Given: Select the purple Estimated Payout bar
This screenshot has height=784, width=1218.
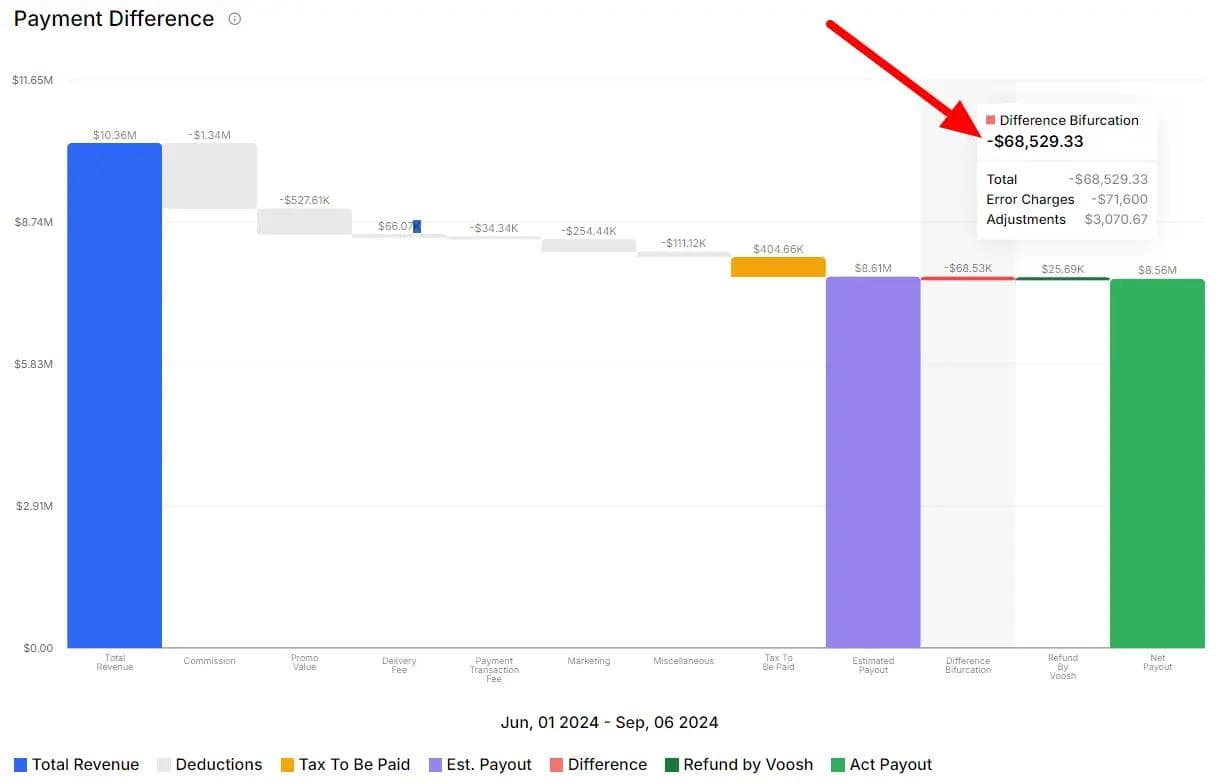Looking at the screenshot, I should point(873,462).
